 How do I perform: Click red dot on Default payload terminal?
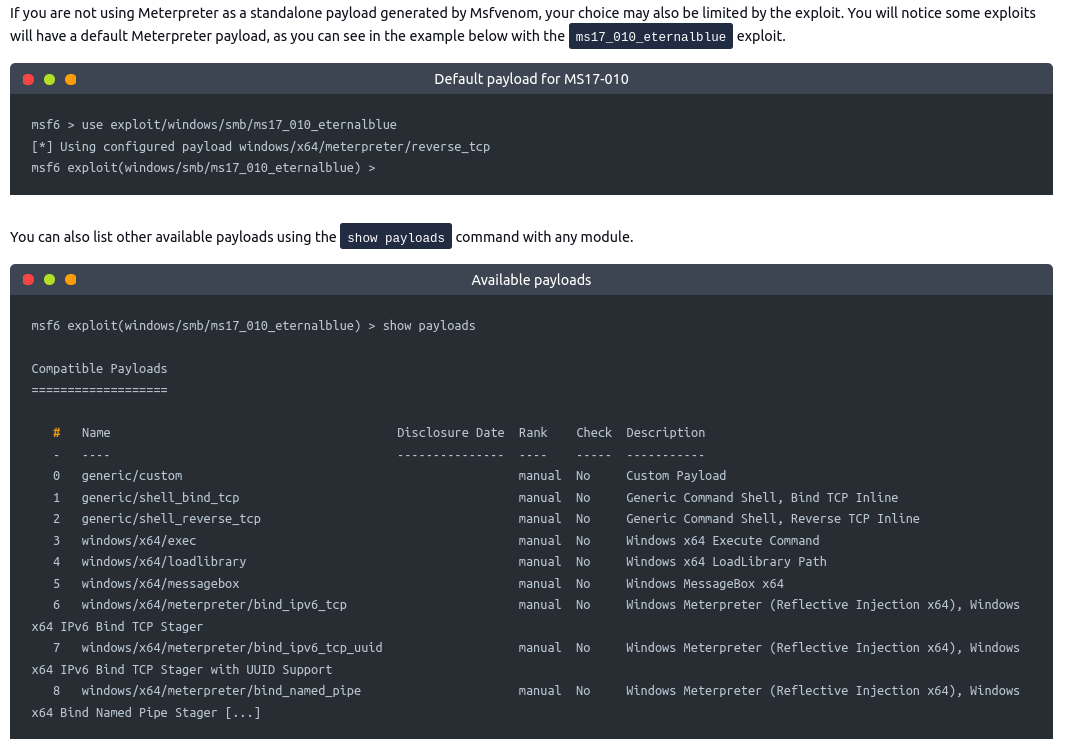(x=29, y=80)
